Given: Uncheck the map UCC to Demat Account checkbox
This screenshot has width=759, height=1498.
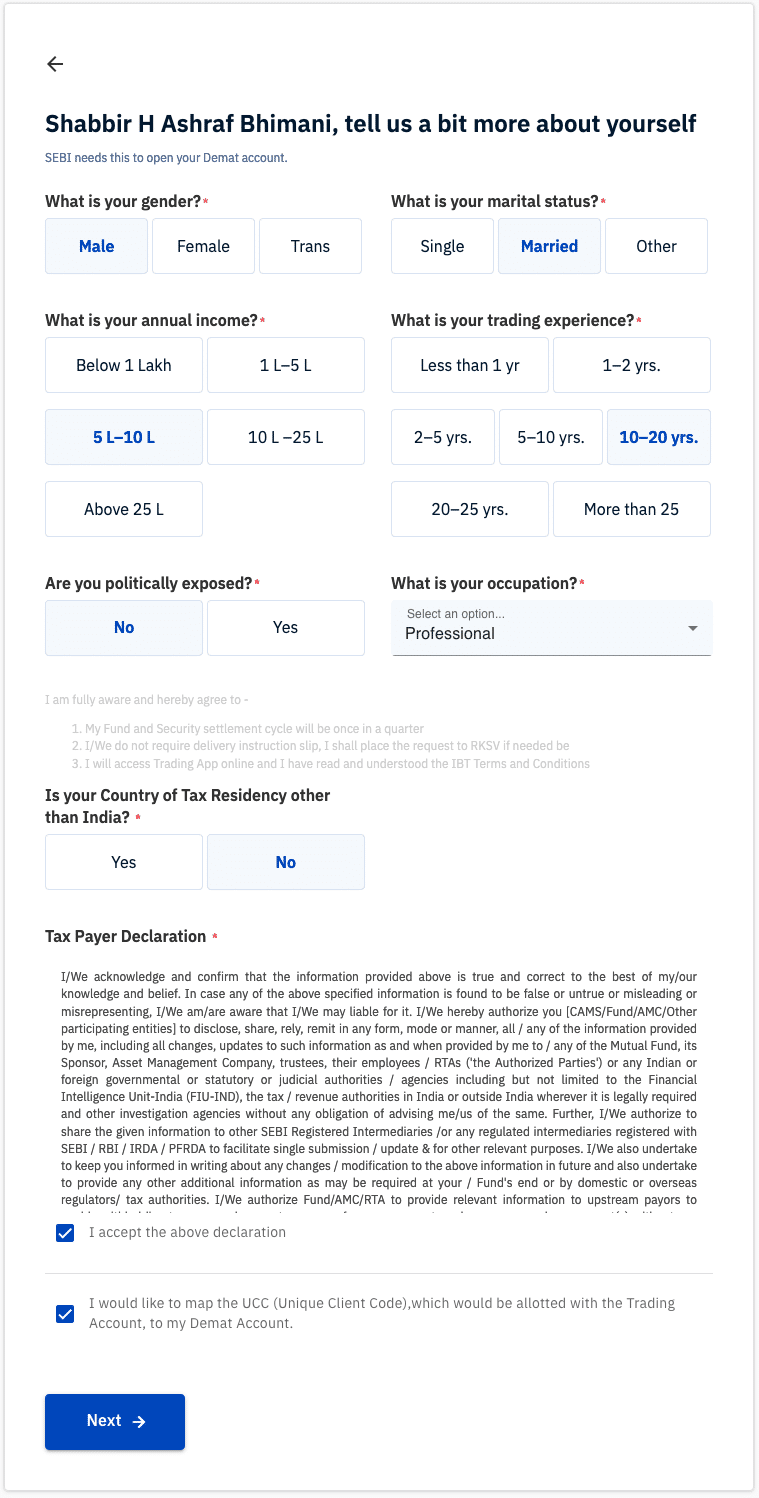Looking at the screenshot, I should [65, 1314].
